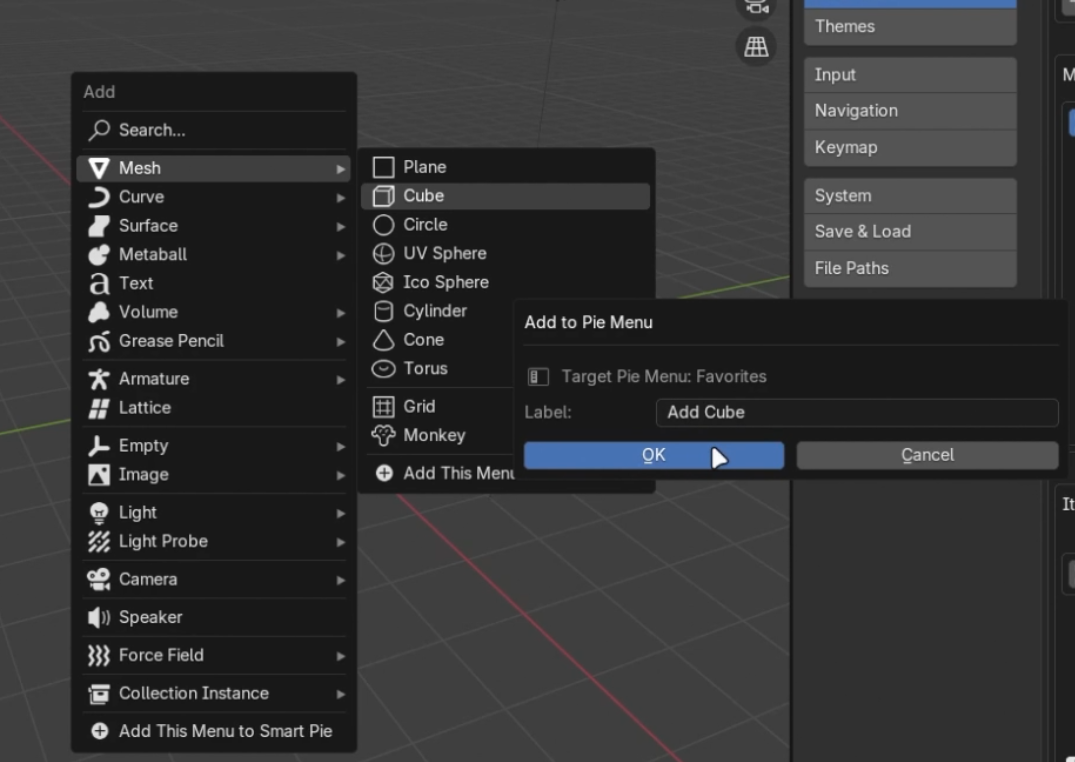The image size is (1075, 762).
Task: Open Keymap preferences section
Action: pyautogui.click(x=910, y=147)
